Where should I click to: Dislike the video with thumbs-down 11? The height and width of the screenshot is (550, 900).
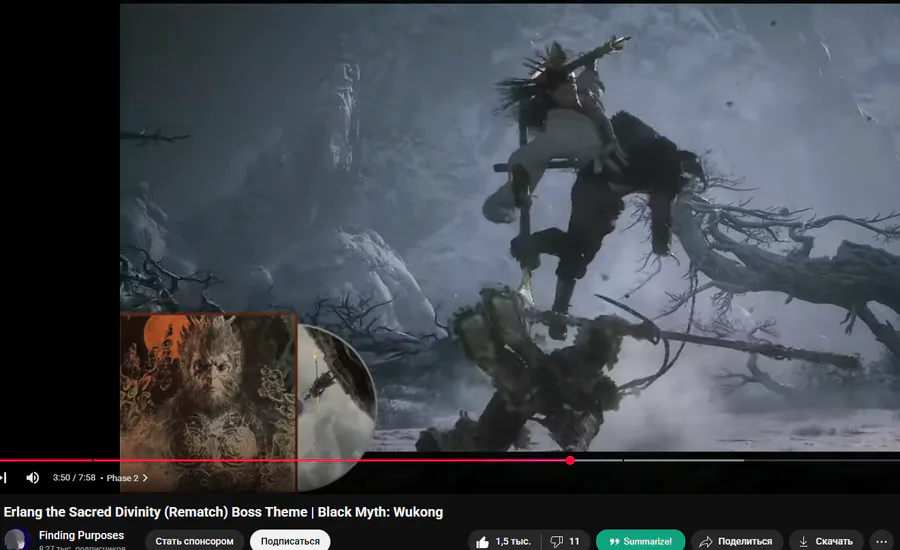565,541
